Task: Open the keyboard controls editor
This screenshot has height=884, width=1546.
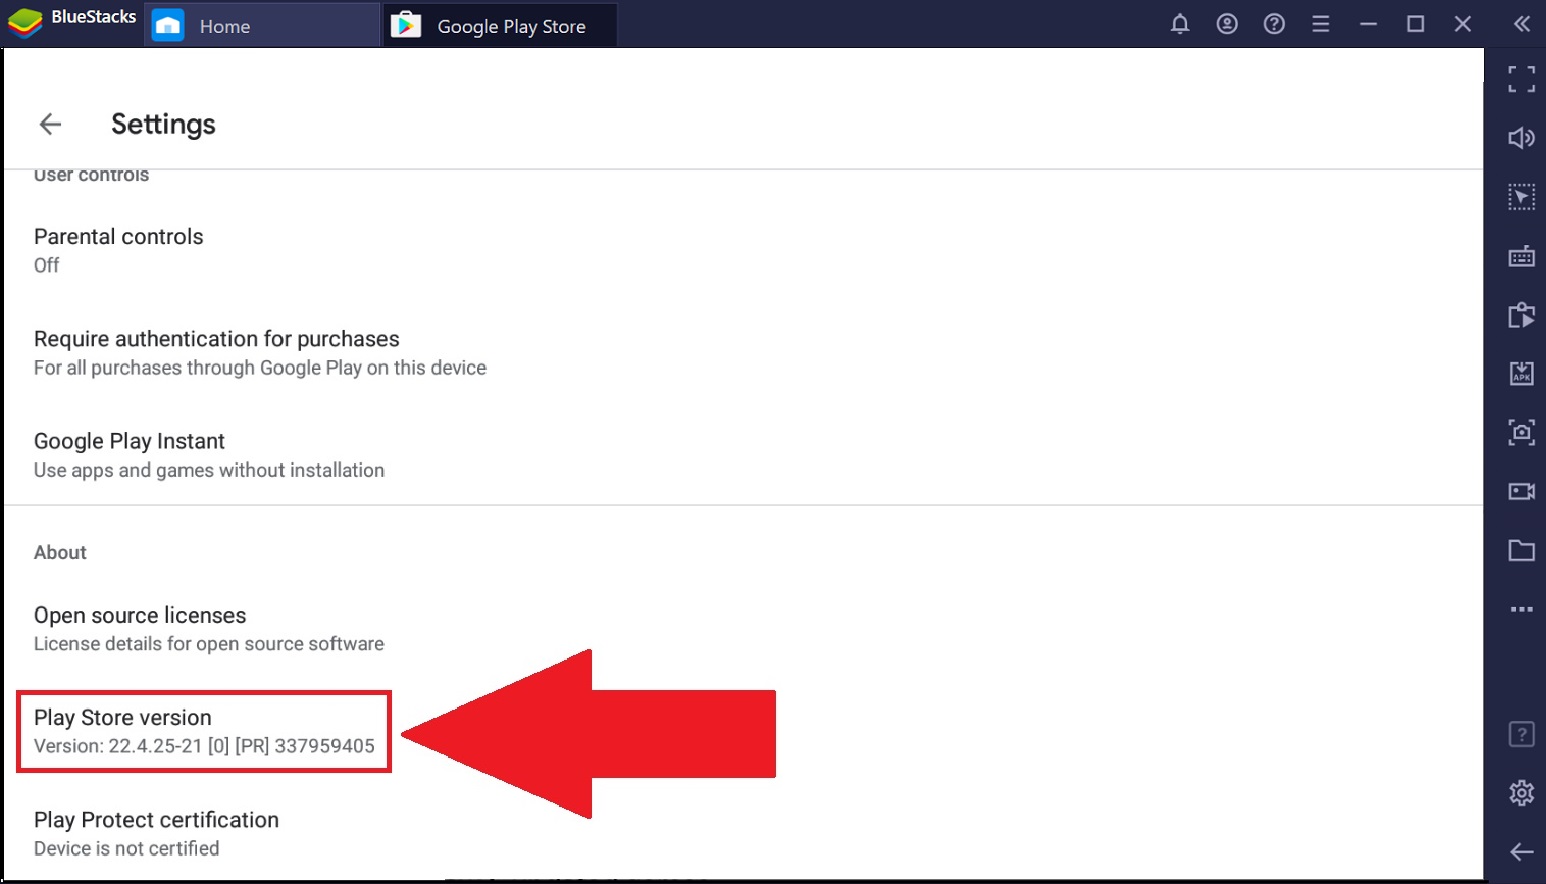Action: 1521,256
